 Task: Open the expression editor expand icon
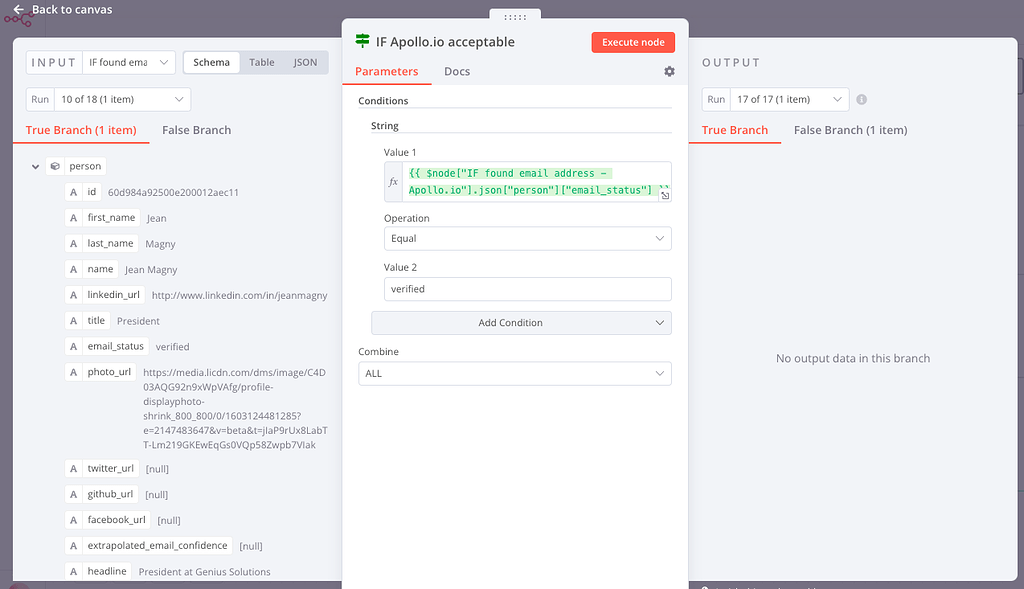[x=665, y=196]
